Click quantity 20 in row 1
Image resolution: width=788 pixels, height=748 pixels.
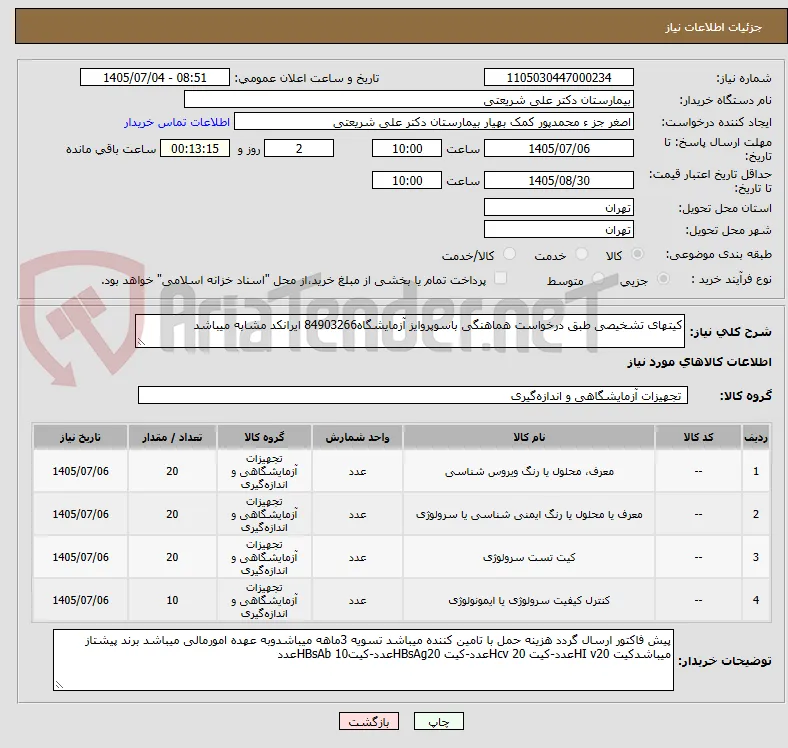point(172,472)
